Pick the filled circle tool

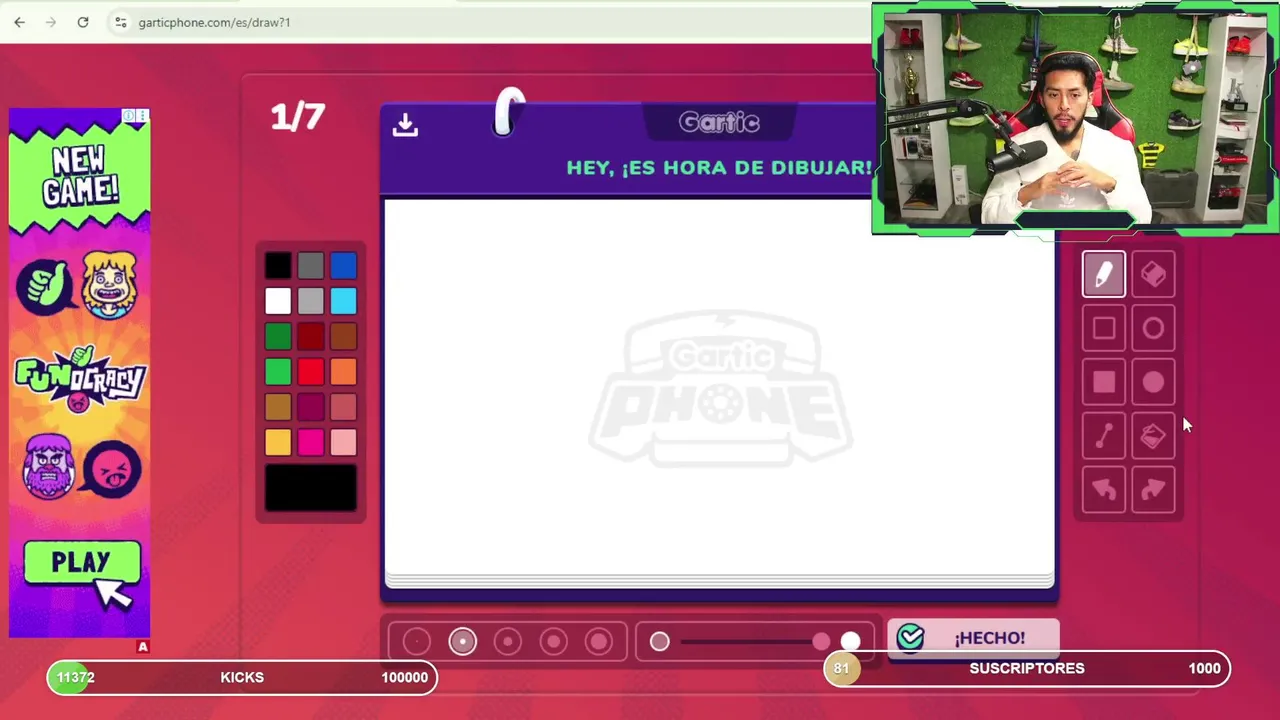pyautogui.click(x=1153, y=383)
